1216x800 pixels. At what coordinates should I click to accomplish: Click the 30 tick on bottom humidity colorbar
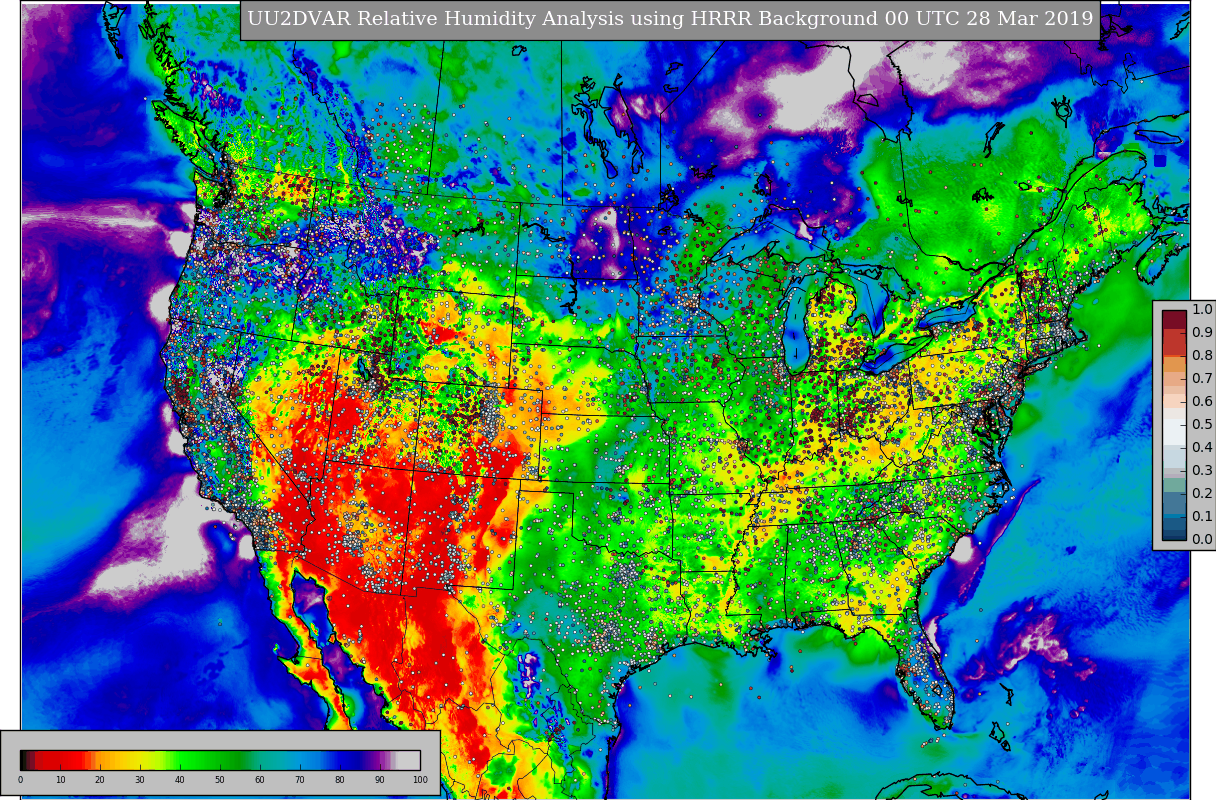[x=140, y=780]
